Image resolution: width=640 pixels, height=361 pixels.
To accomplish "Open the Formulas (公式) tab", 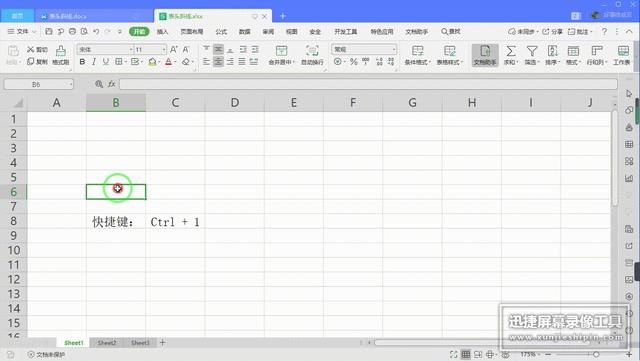I will tap(221, 31).
